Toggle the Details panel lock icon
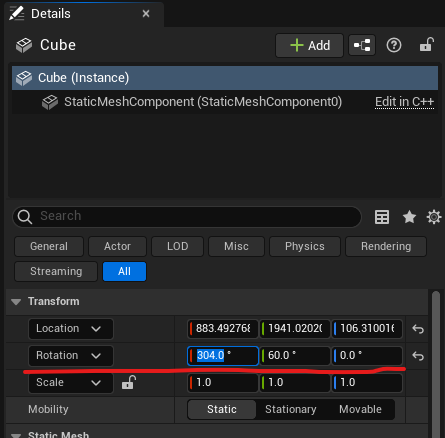Image resolution: width=445 pixels, height=438 pixels. pos(426,44)
